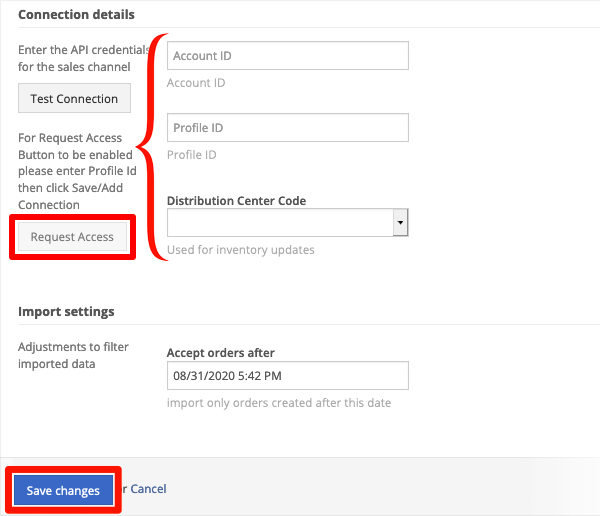
Task: Click the 'Used for inventory updates' hint text
Action: coord(241,250)
